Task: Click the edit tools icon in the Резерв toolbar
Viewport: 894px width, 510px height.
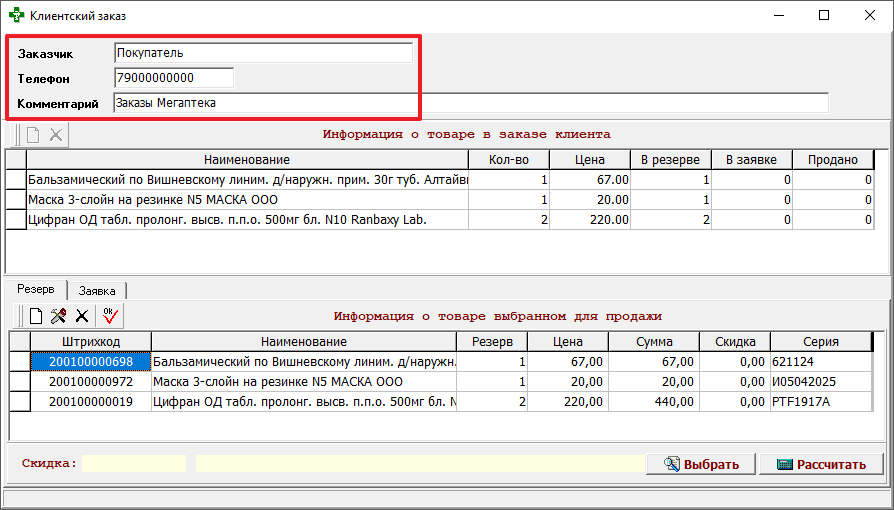Action: [59, 316]
